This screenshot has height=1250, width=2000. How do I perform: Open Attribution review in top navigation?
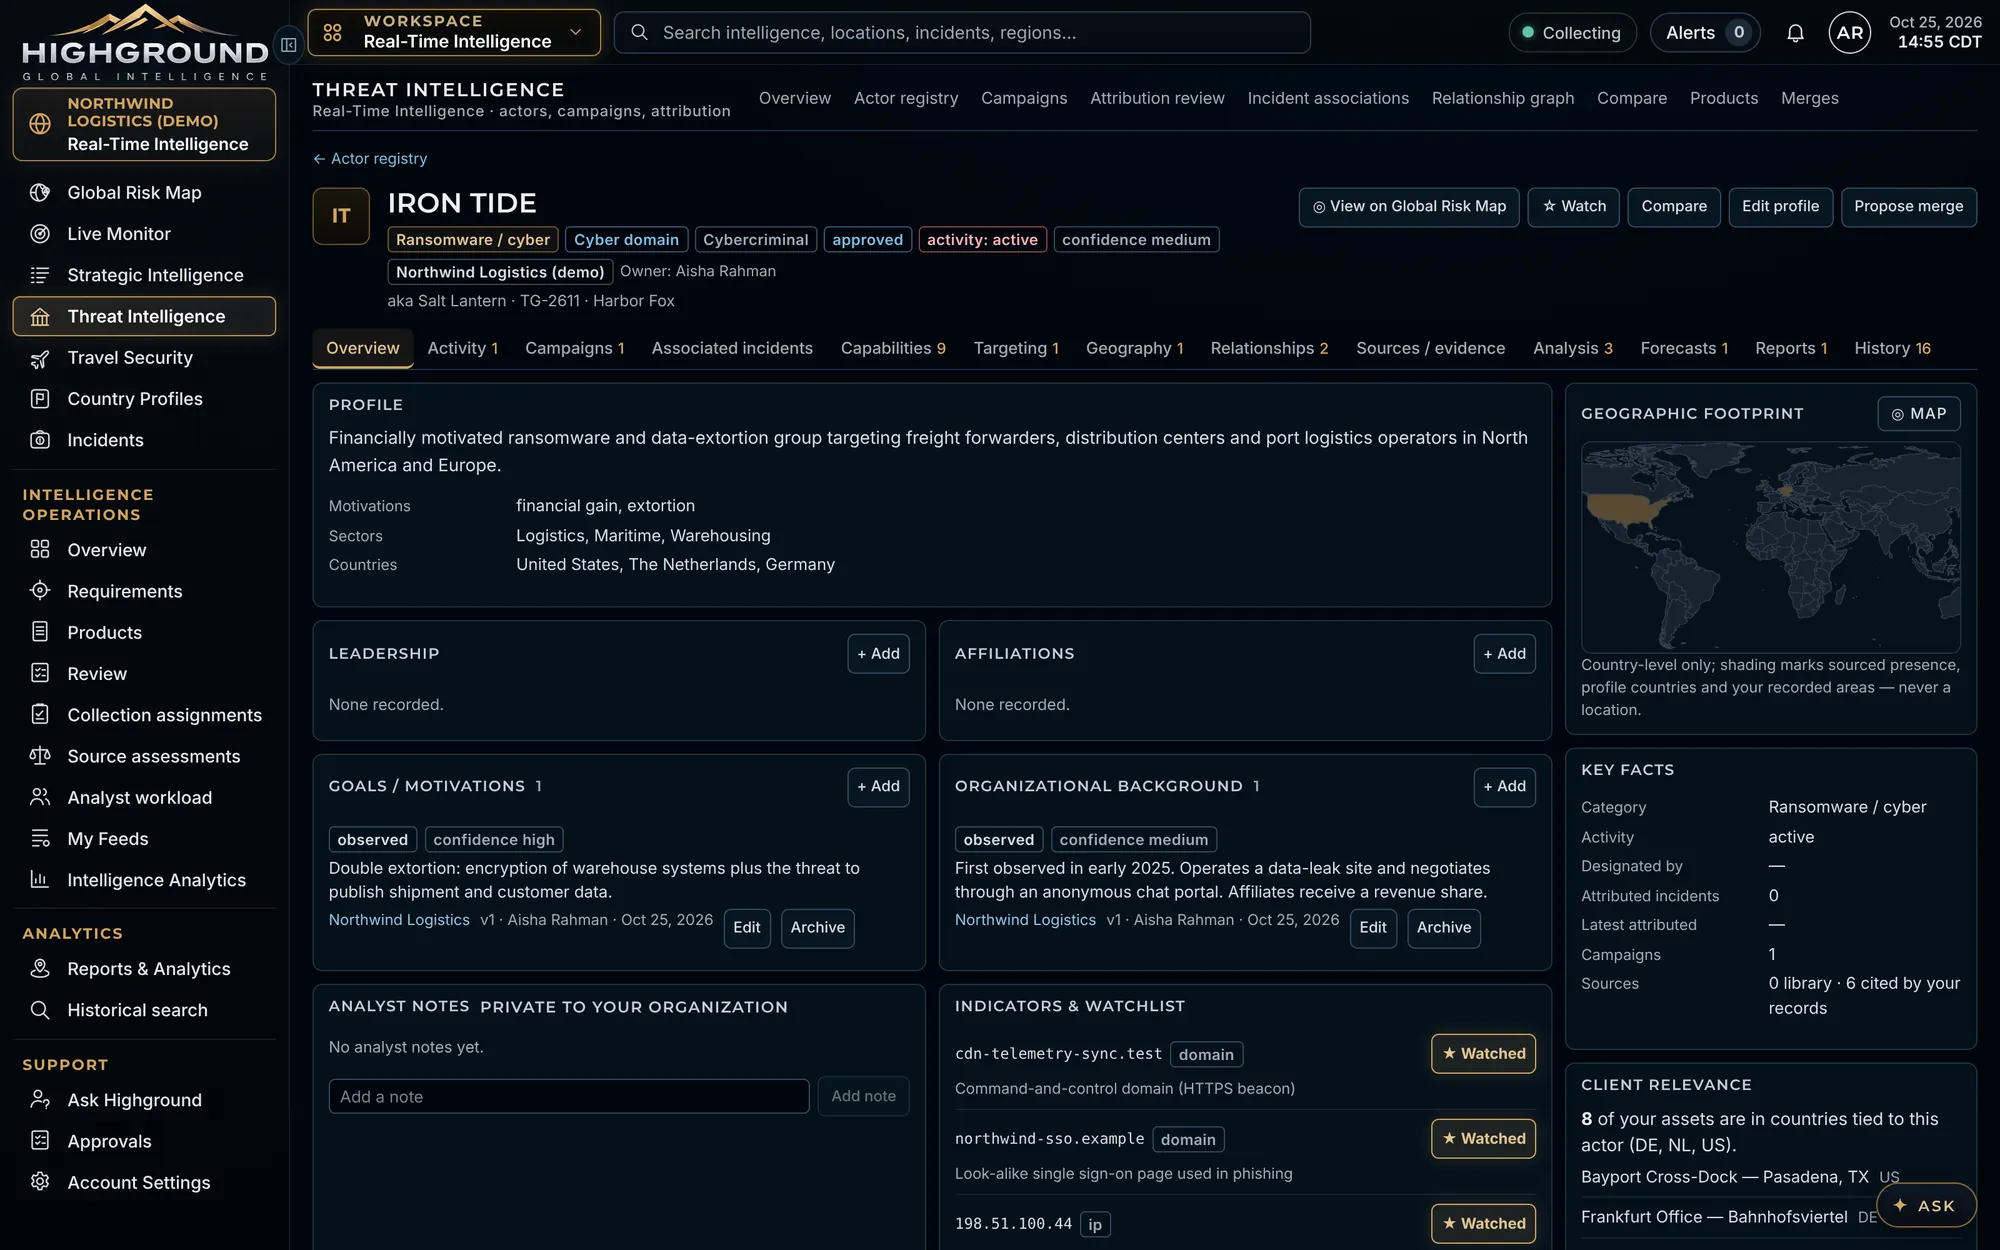1157,98
